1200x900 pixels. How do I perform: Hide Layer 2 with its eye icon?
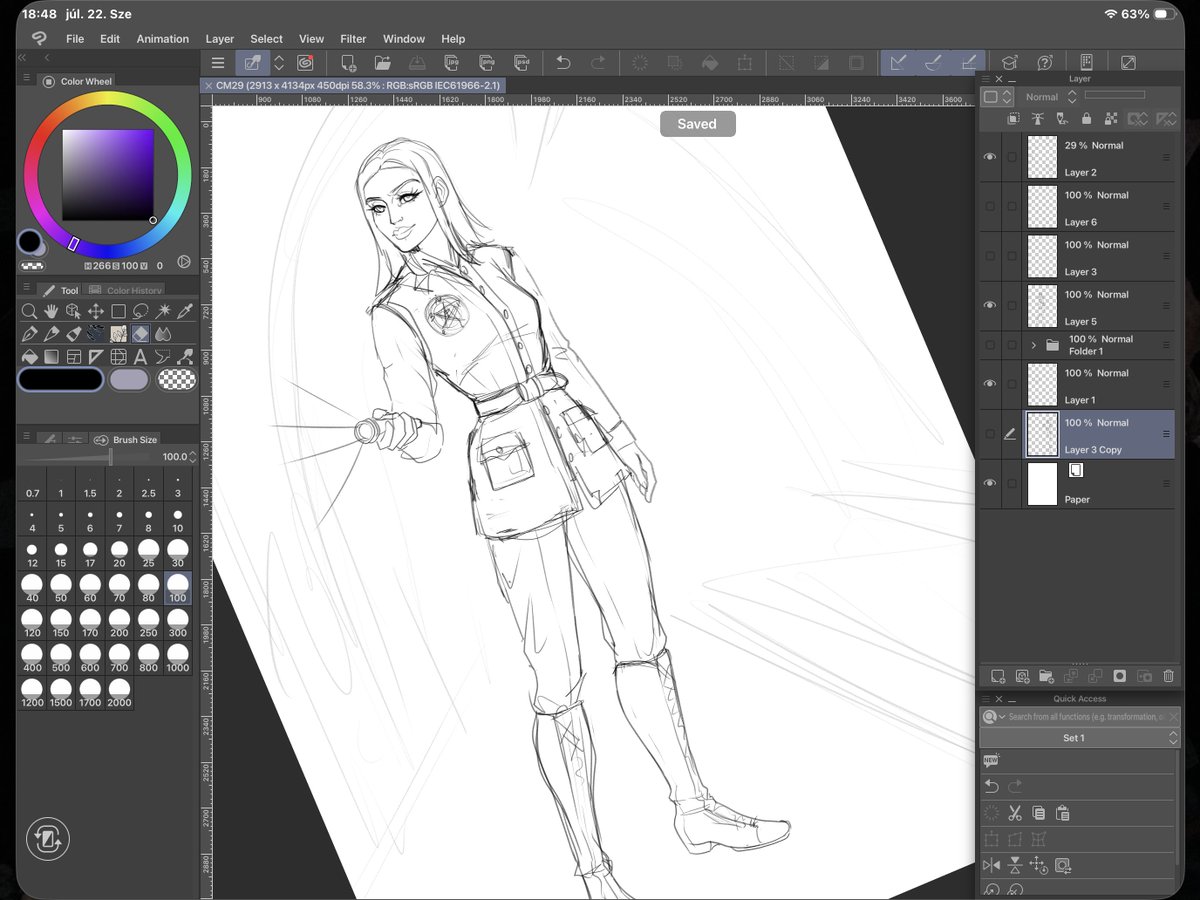pos(990,158)
